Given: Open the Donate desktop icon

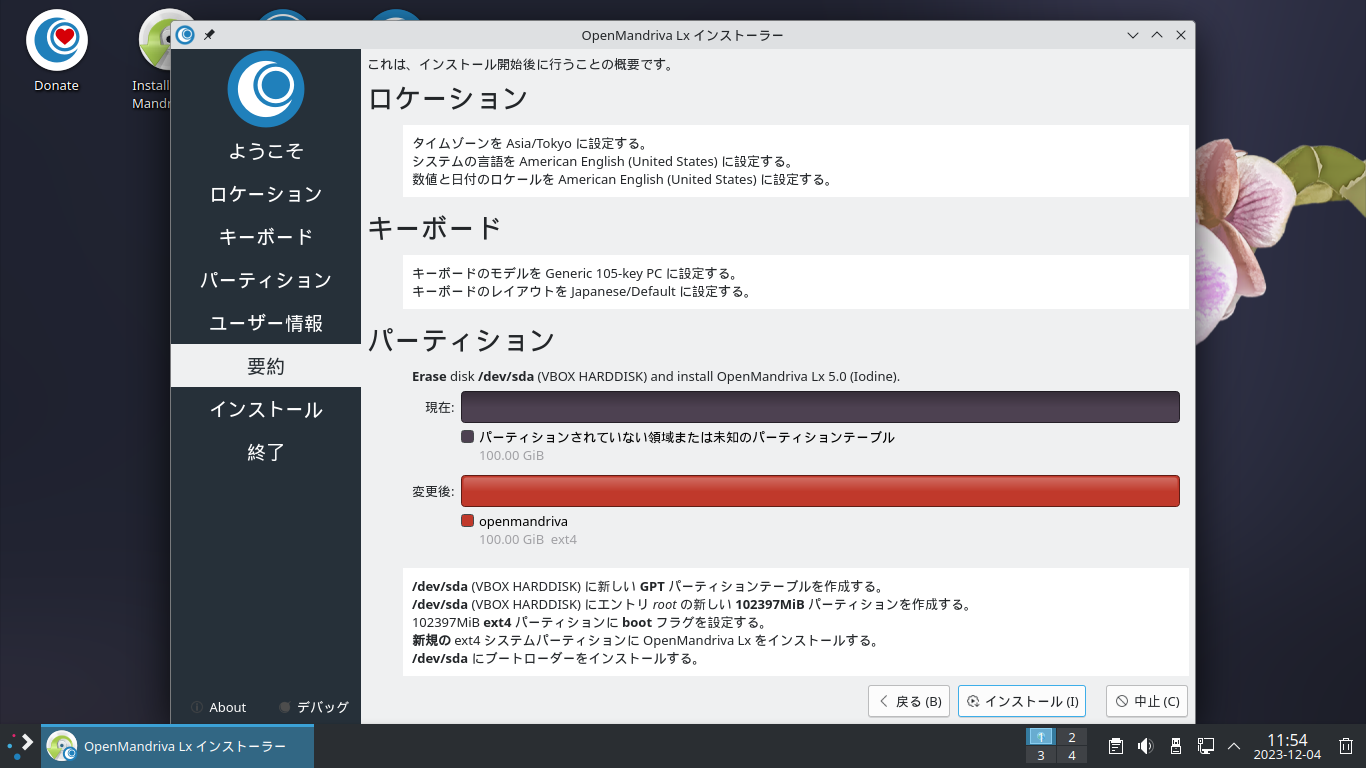Looking at the screenshot, I should [57, 52].
